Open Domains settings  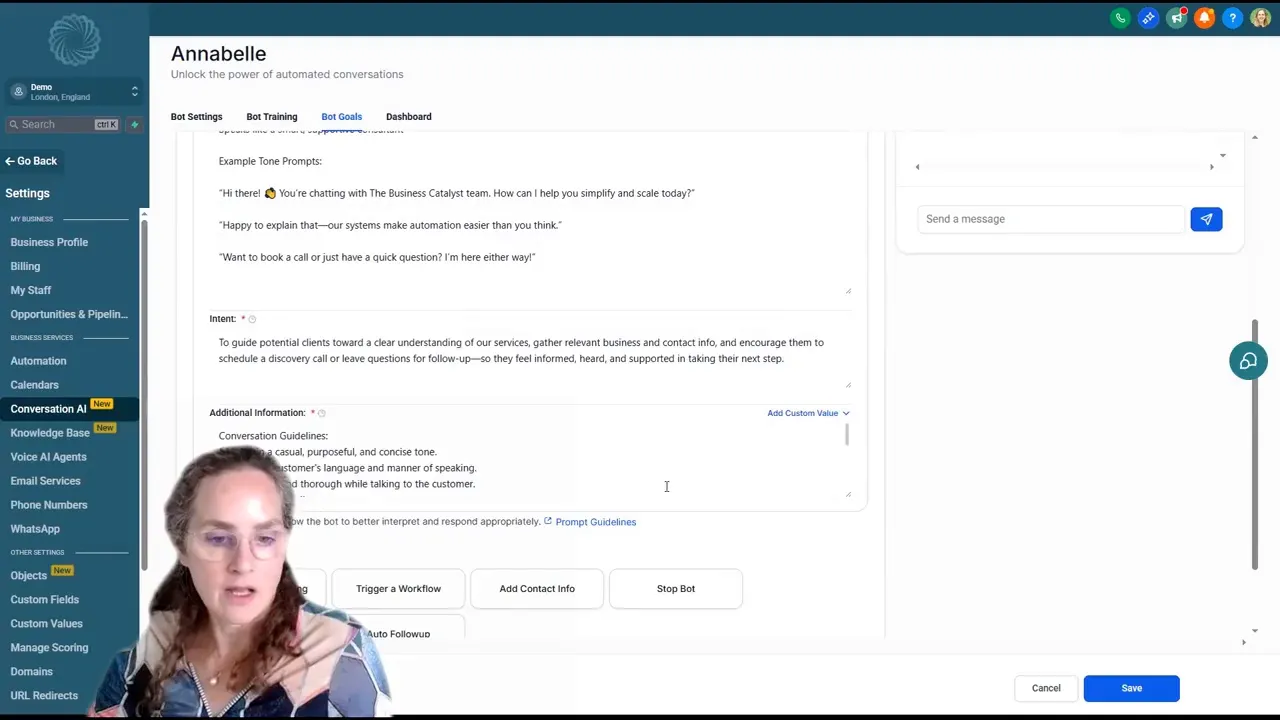point(31,672)
